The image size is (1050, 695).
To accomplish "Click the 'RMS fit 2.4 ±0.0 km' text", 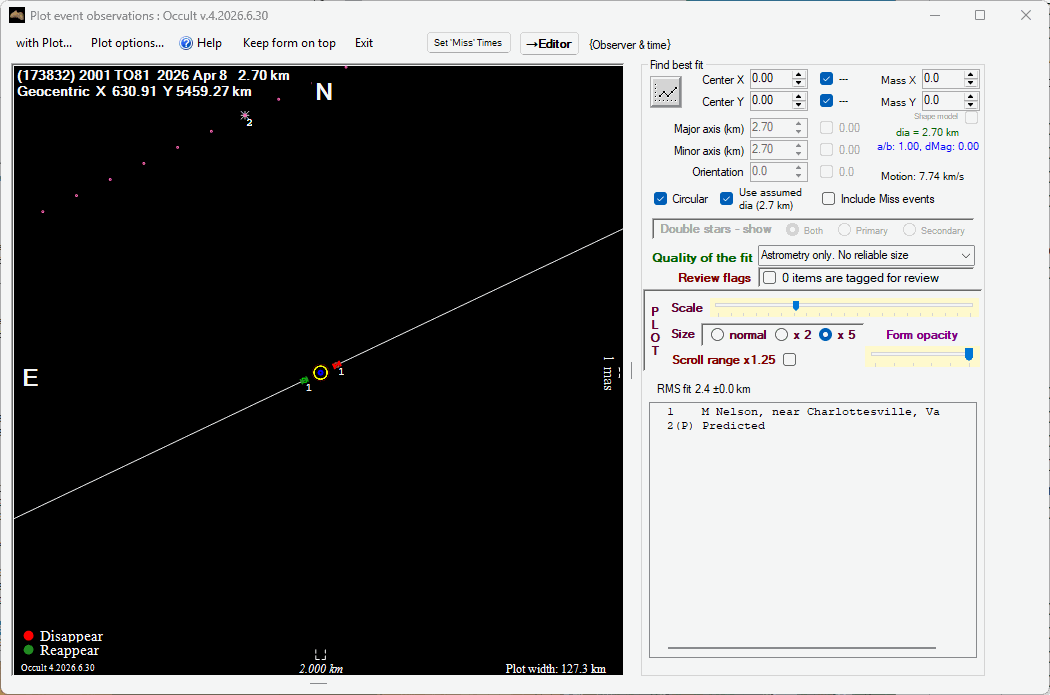I will tap(704, 389).
